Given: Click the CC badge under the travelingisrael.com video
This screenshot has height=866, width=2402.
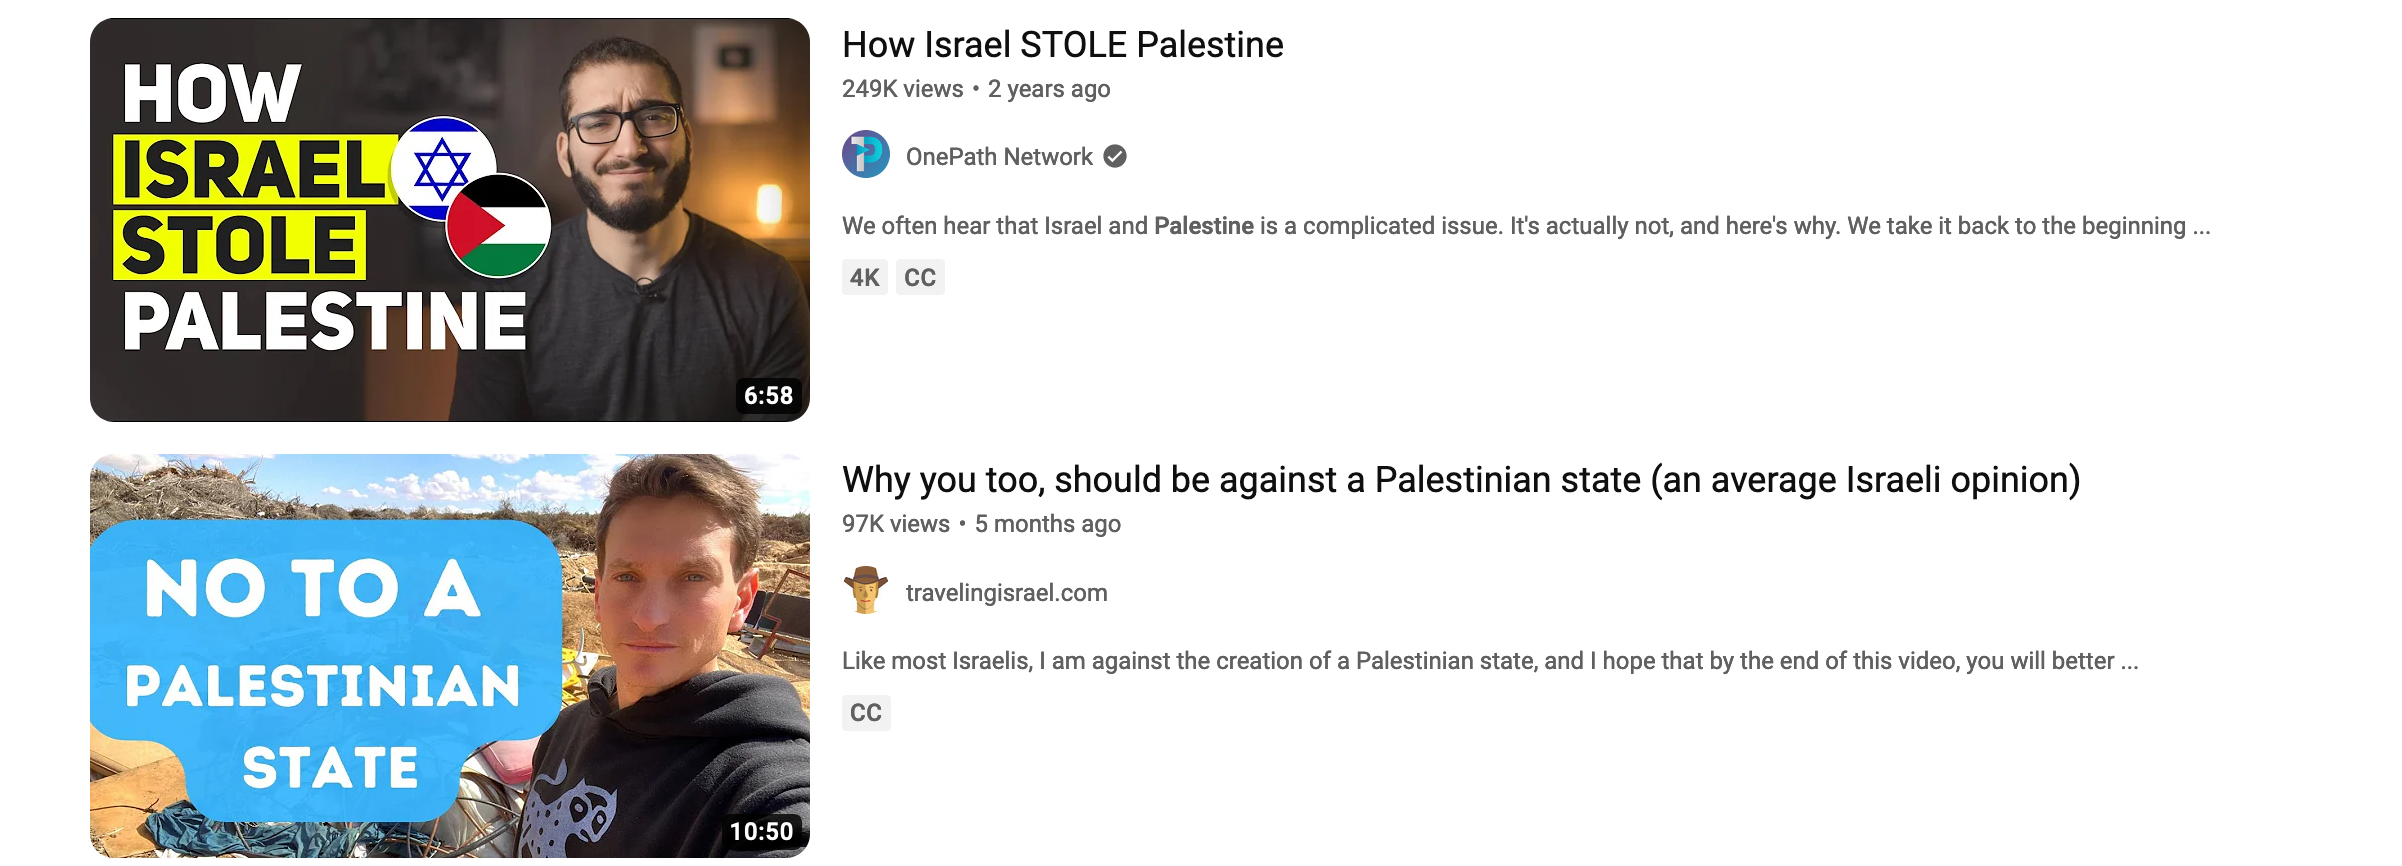Looking at the screenshot, I should pyautogui.click(x=866, y=713).
